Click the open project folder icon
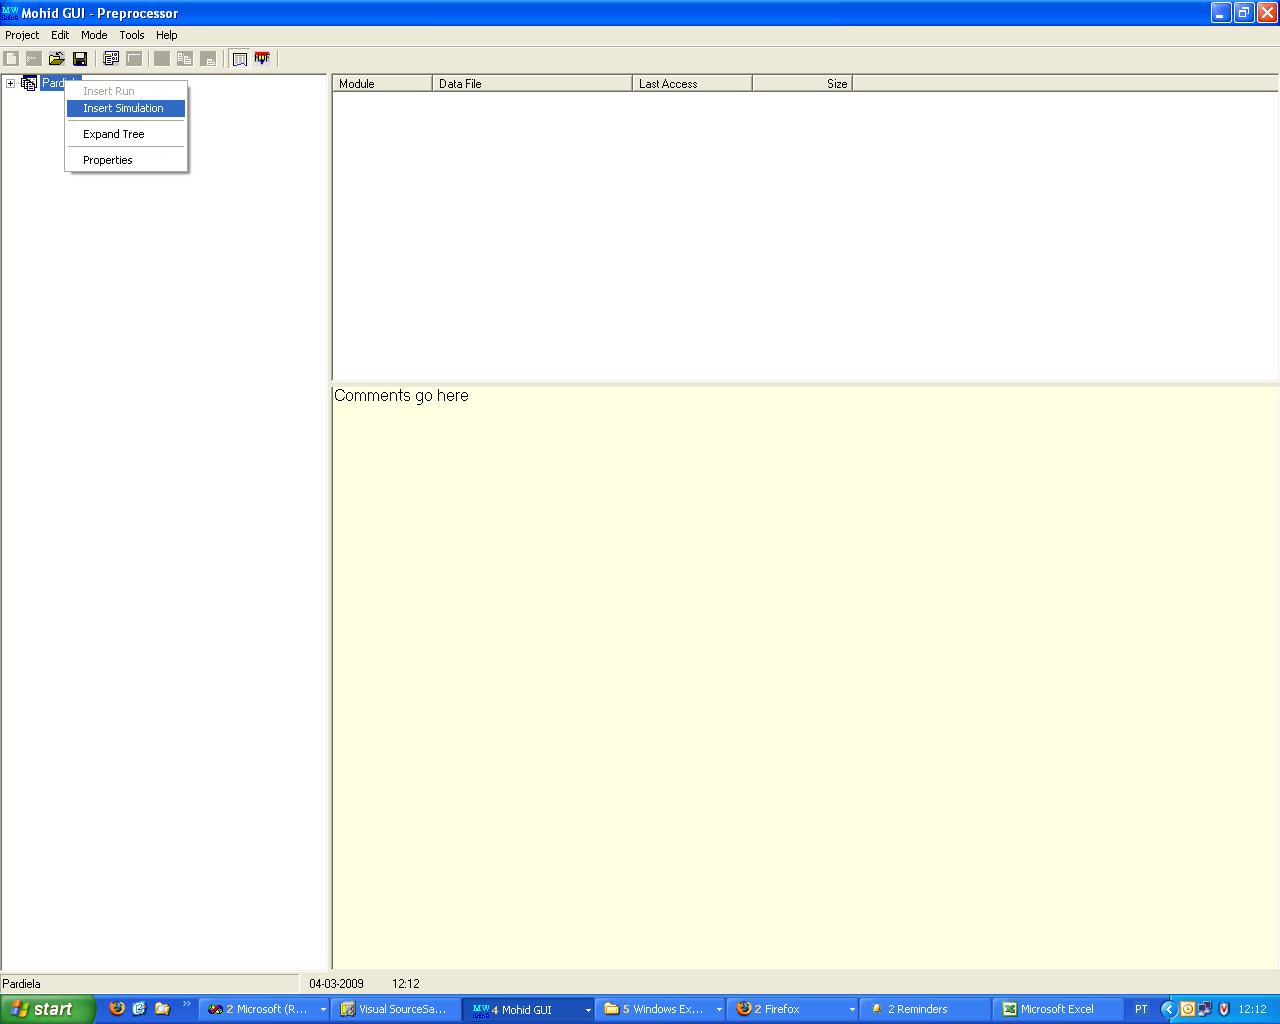The height and width of the screenshot is (1024, 1280). click(57, 59)
